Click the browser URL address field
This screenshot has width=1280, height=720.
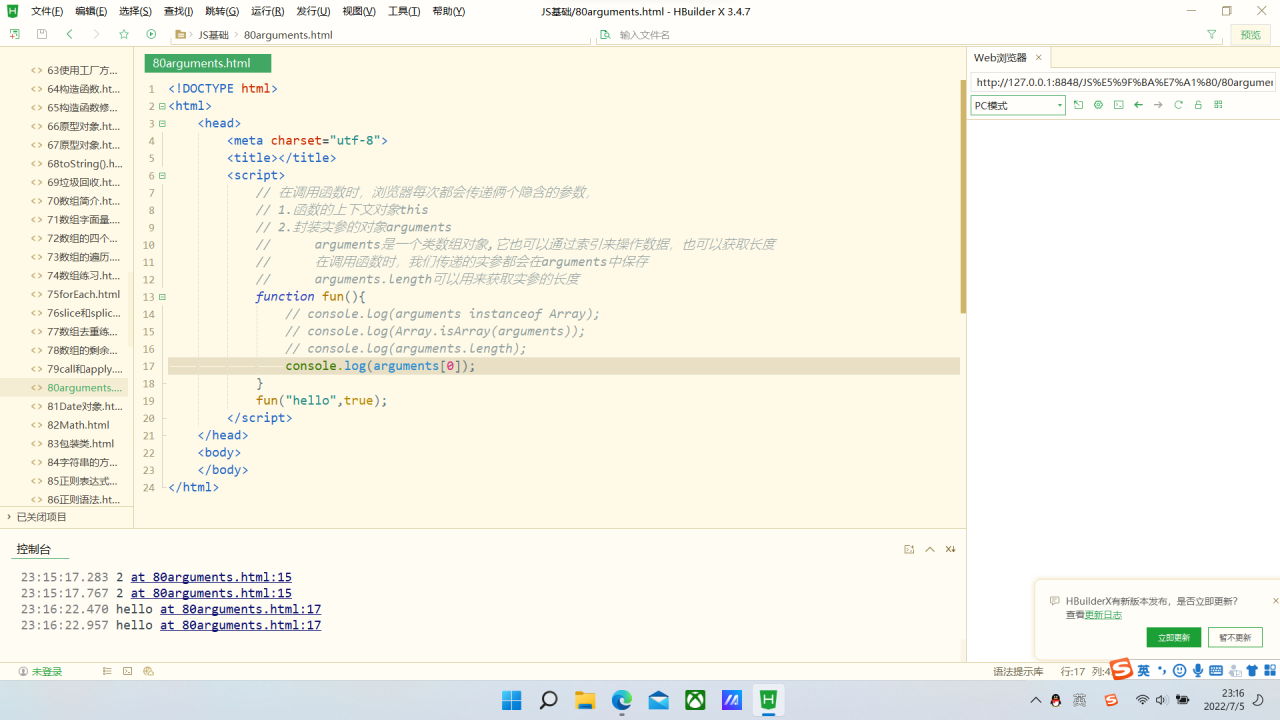pos(1123,82)
